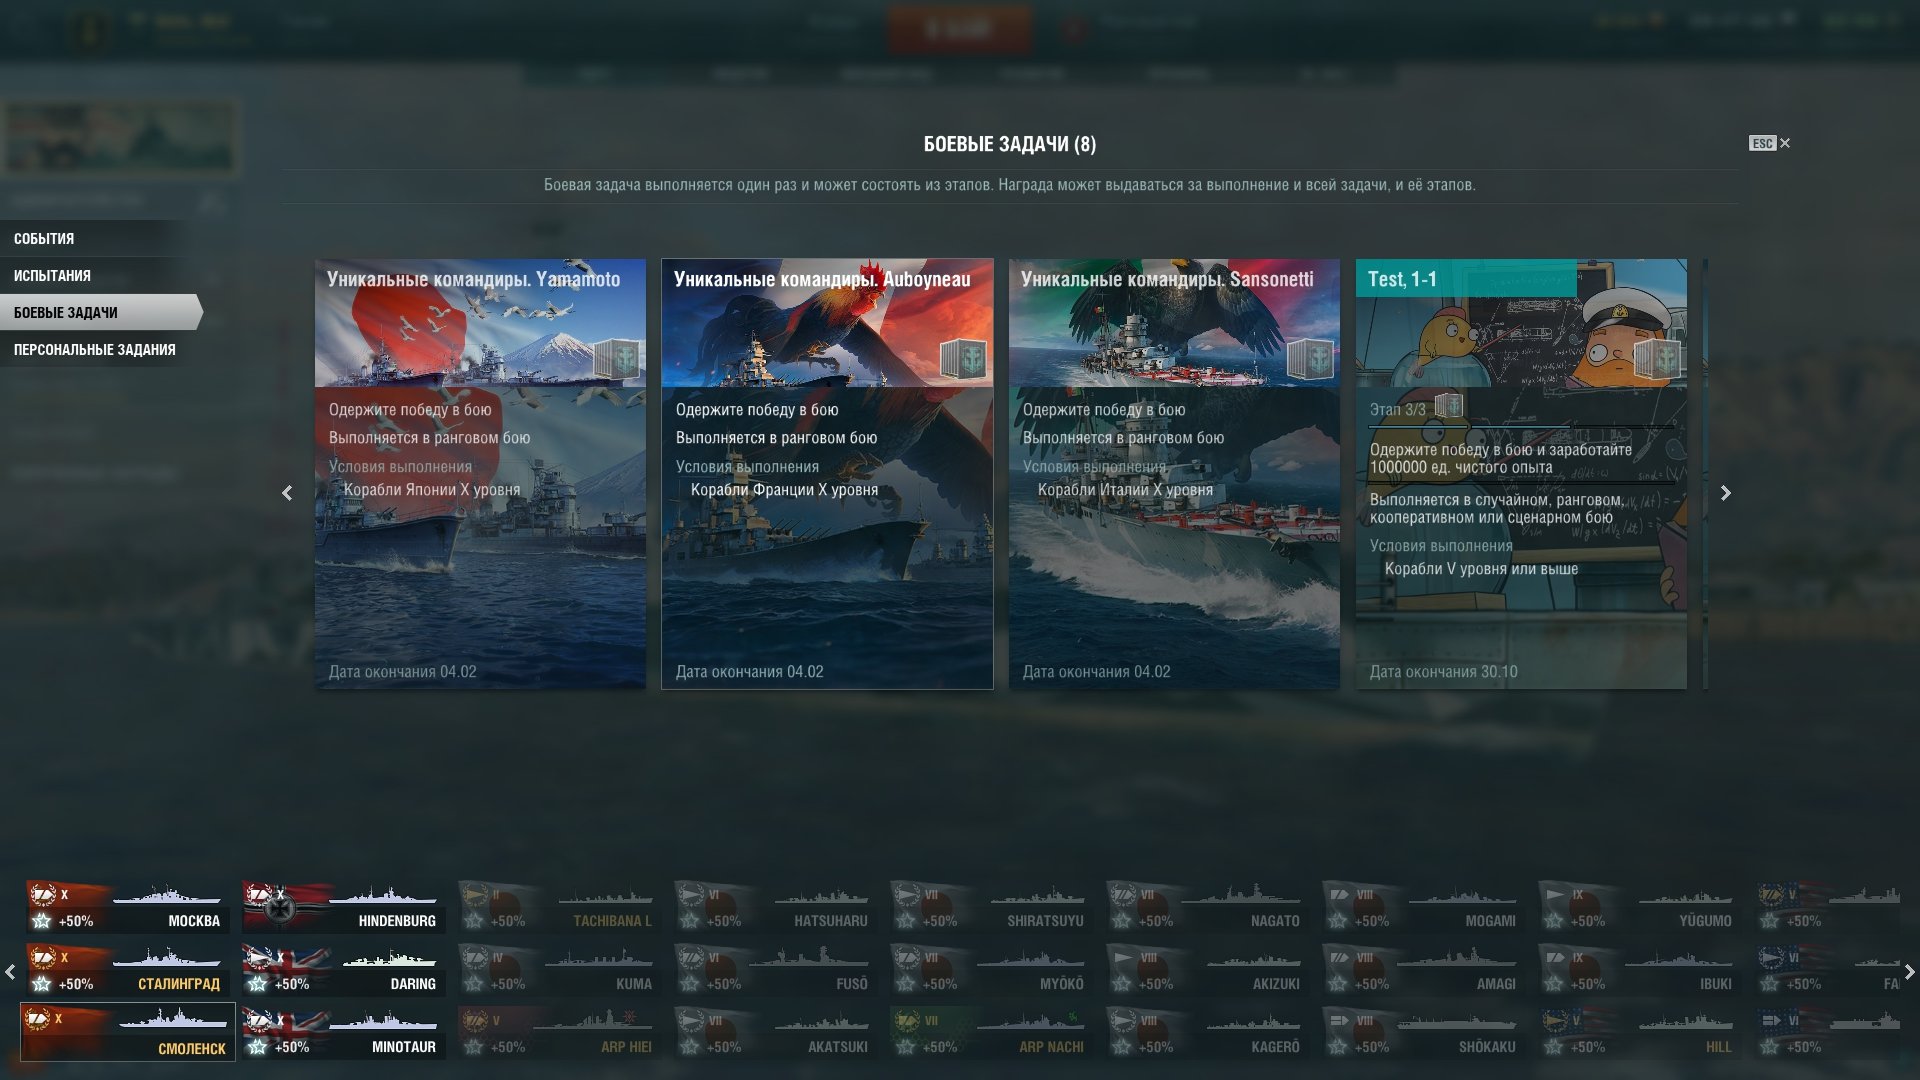
Task: Select the Сталинград ship in carousel
Action: point(128,970)
